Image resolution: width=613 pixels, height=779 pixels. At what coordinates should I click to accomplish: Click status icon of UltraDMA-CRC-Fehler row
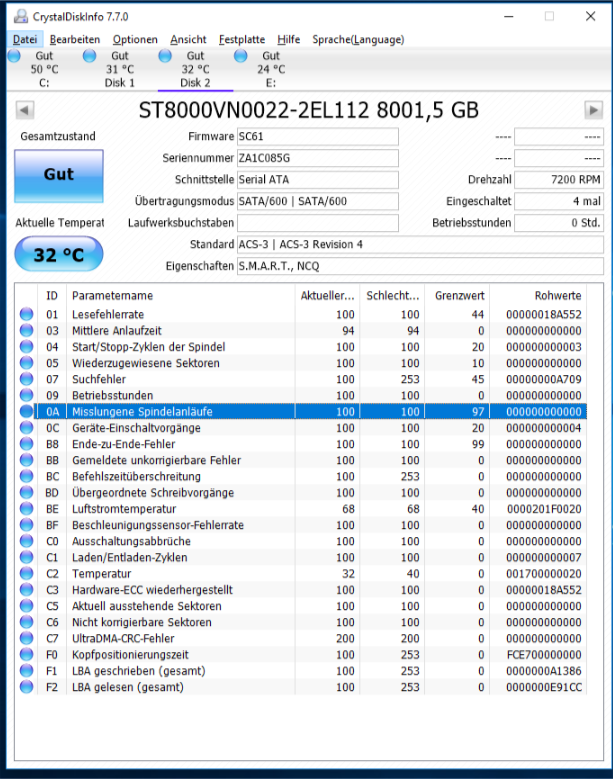coord(26,638)
